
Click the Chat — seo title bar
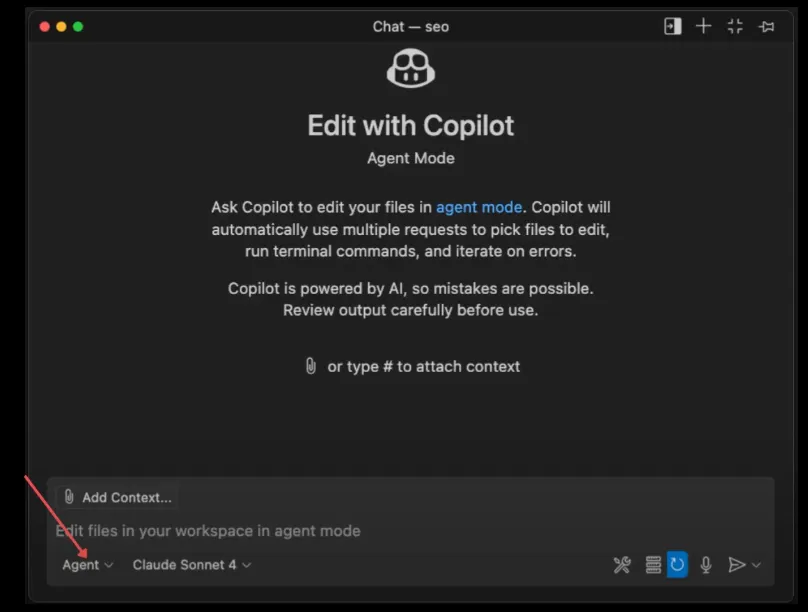coord(410,26)
